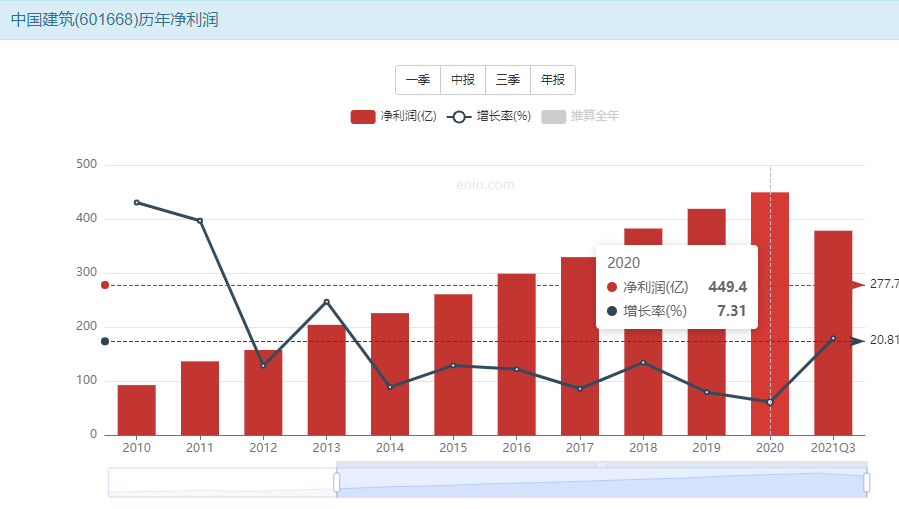Viewport: 899px width, 509px height.
Task: Click the 2014 growth rate line point
Action: [x=390, y=387]
